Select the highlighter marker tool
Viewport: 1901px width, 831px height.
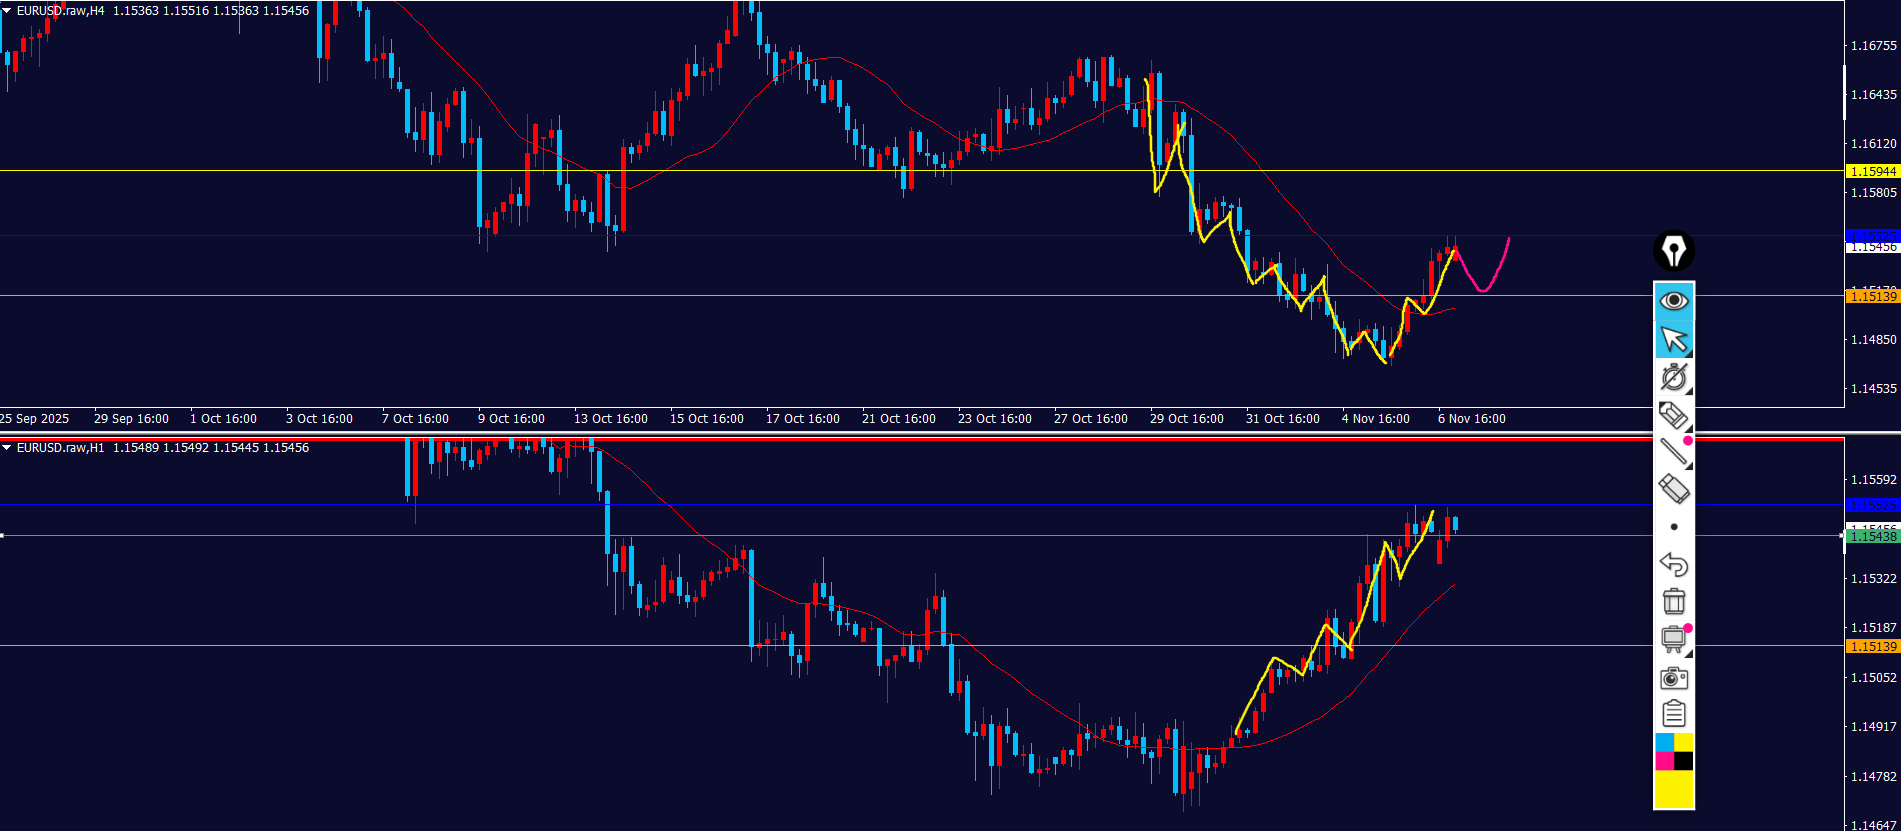[1673, 415]
